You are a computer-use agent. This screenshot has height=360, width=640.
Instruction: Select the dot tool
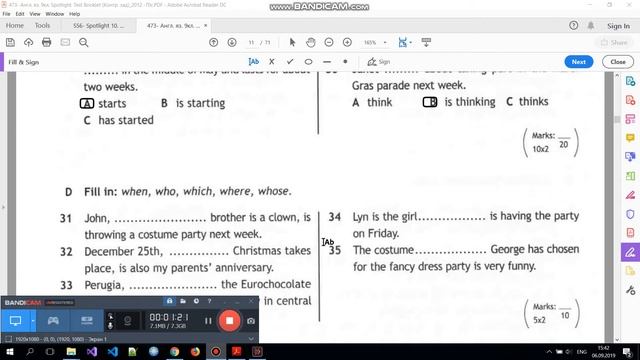pyautogui.click(x=345, y=62)
